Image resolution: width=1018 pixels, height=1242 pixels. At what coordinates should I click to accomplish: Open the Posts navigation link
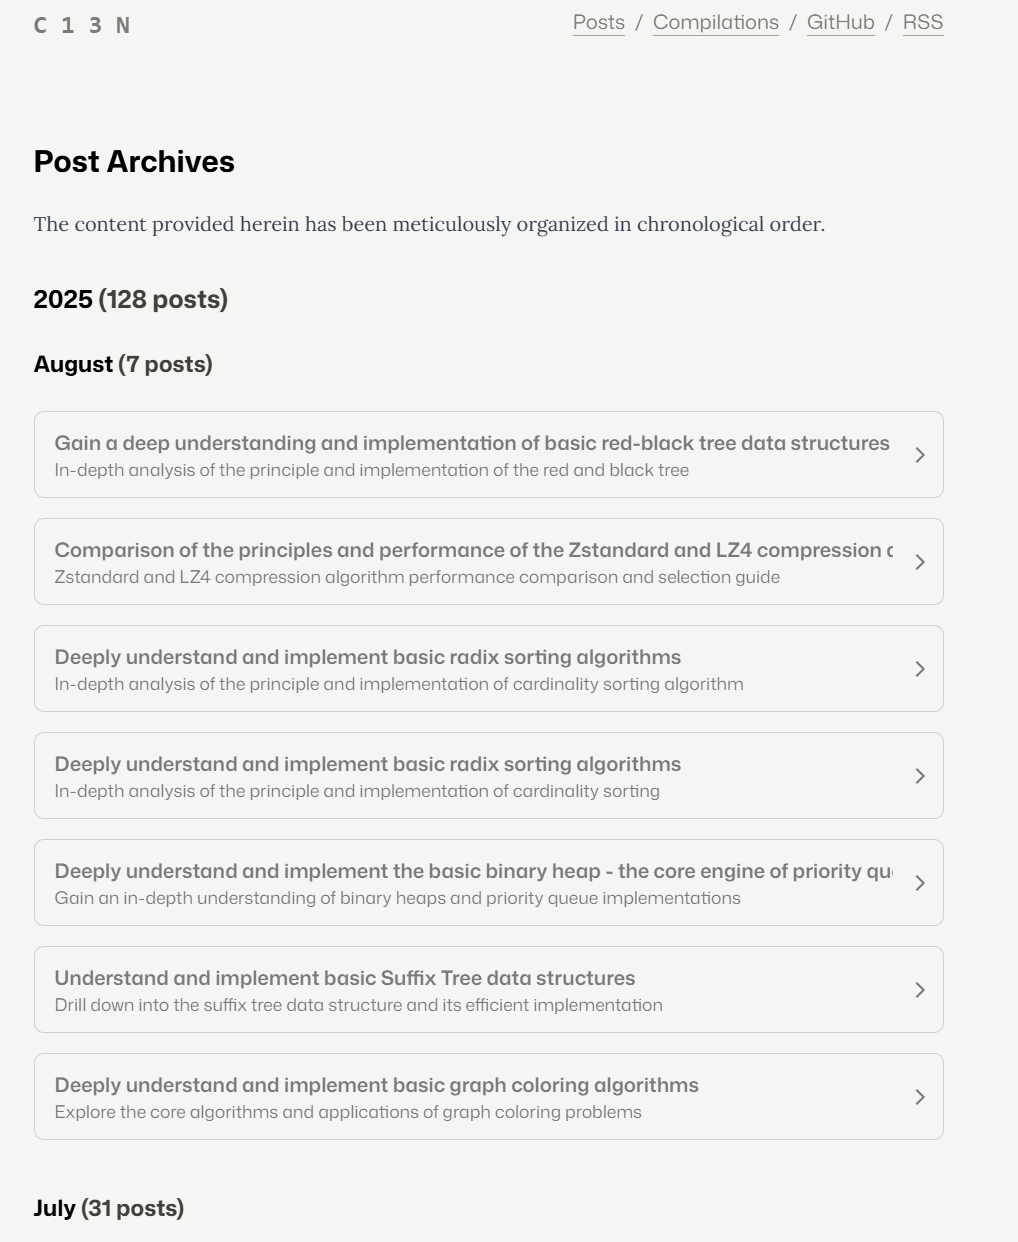598,22
